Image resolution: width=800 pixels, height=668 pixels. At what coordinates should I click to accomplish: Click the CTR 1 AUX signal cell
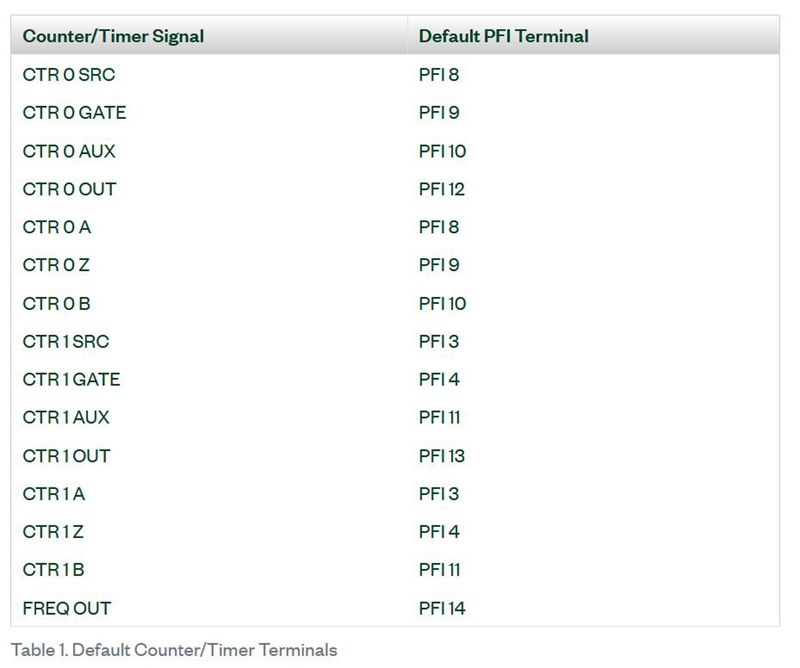66,417
